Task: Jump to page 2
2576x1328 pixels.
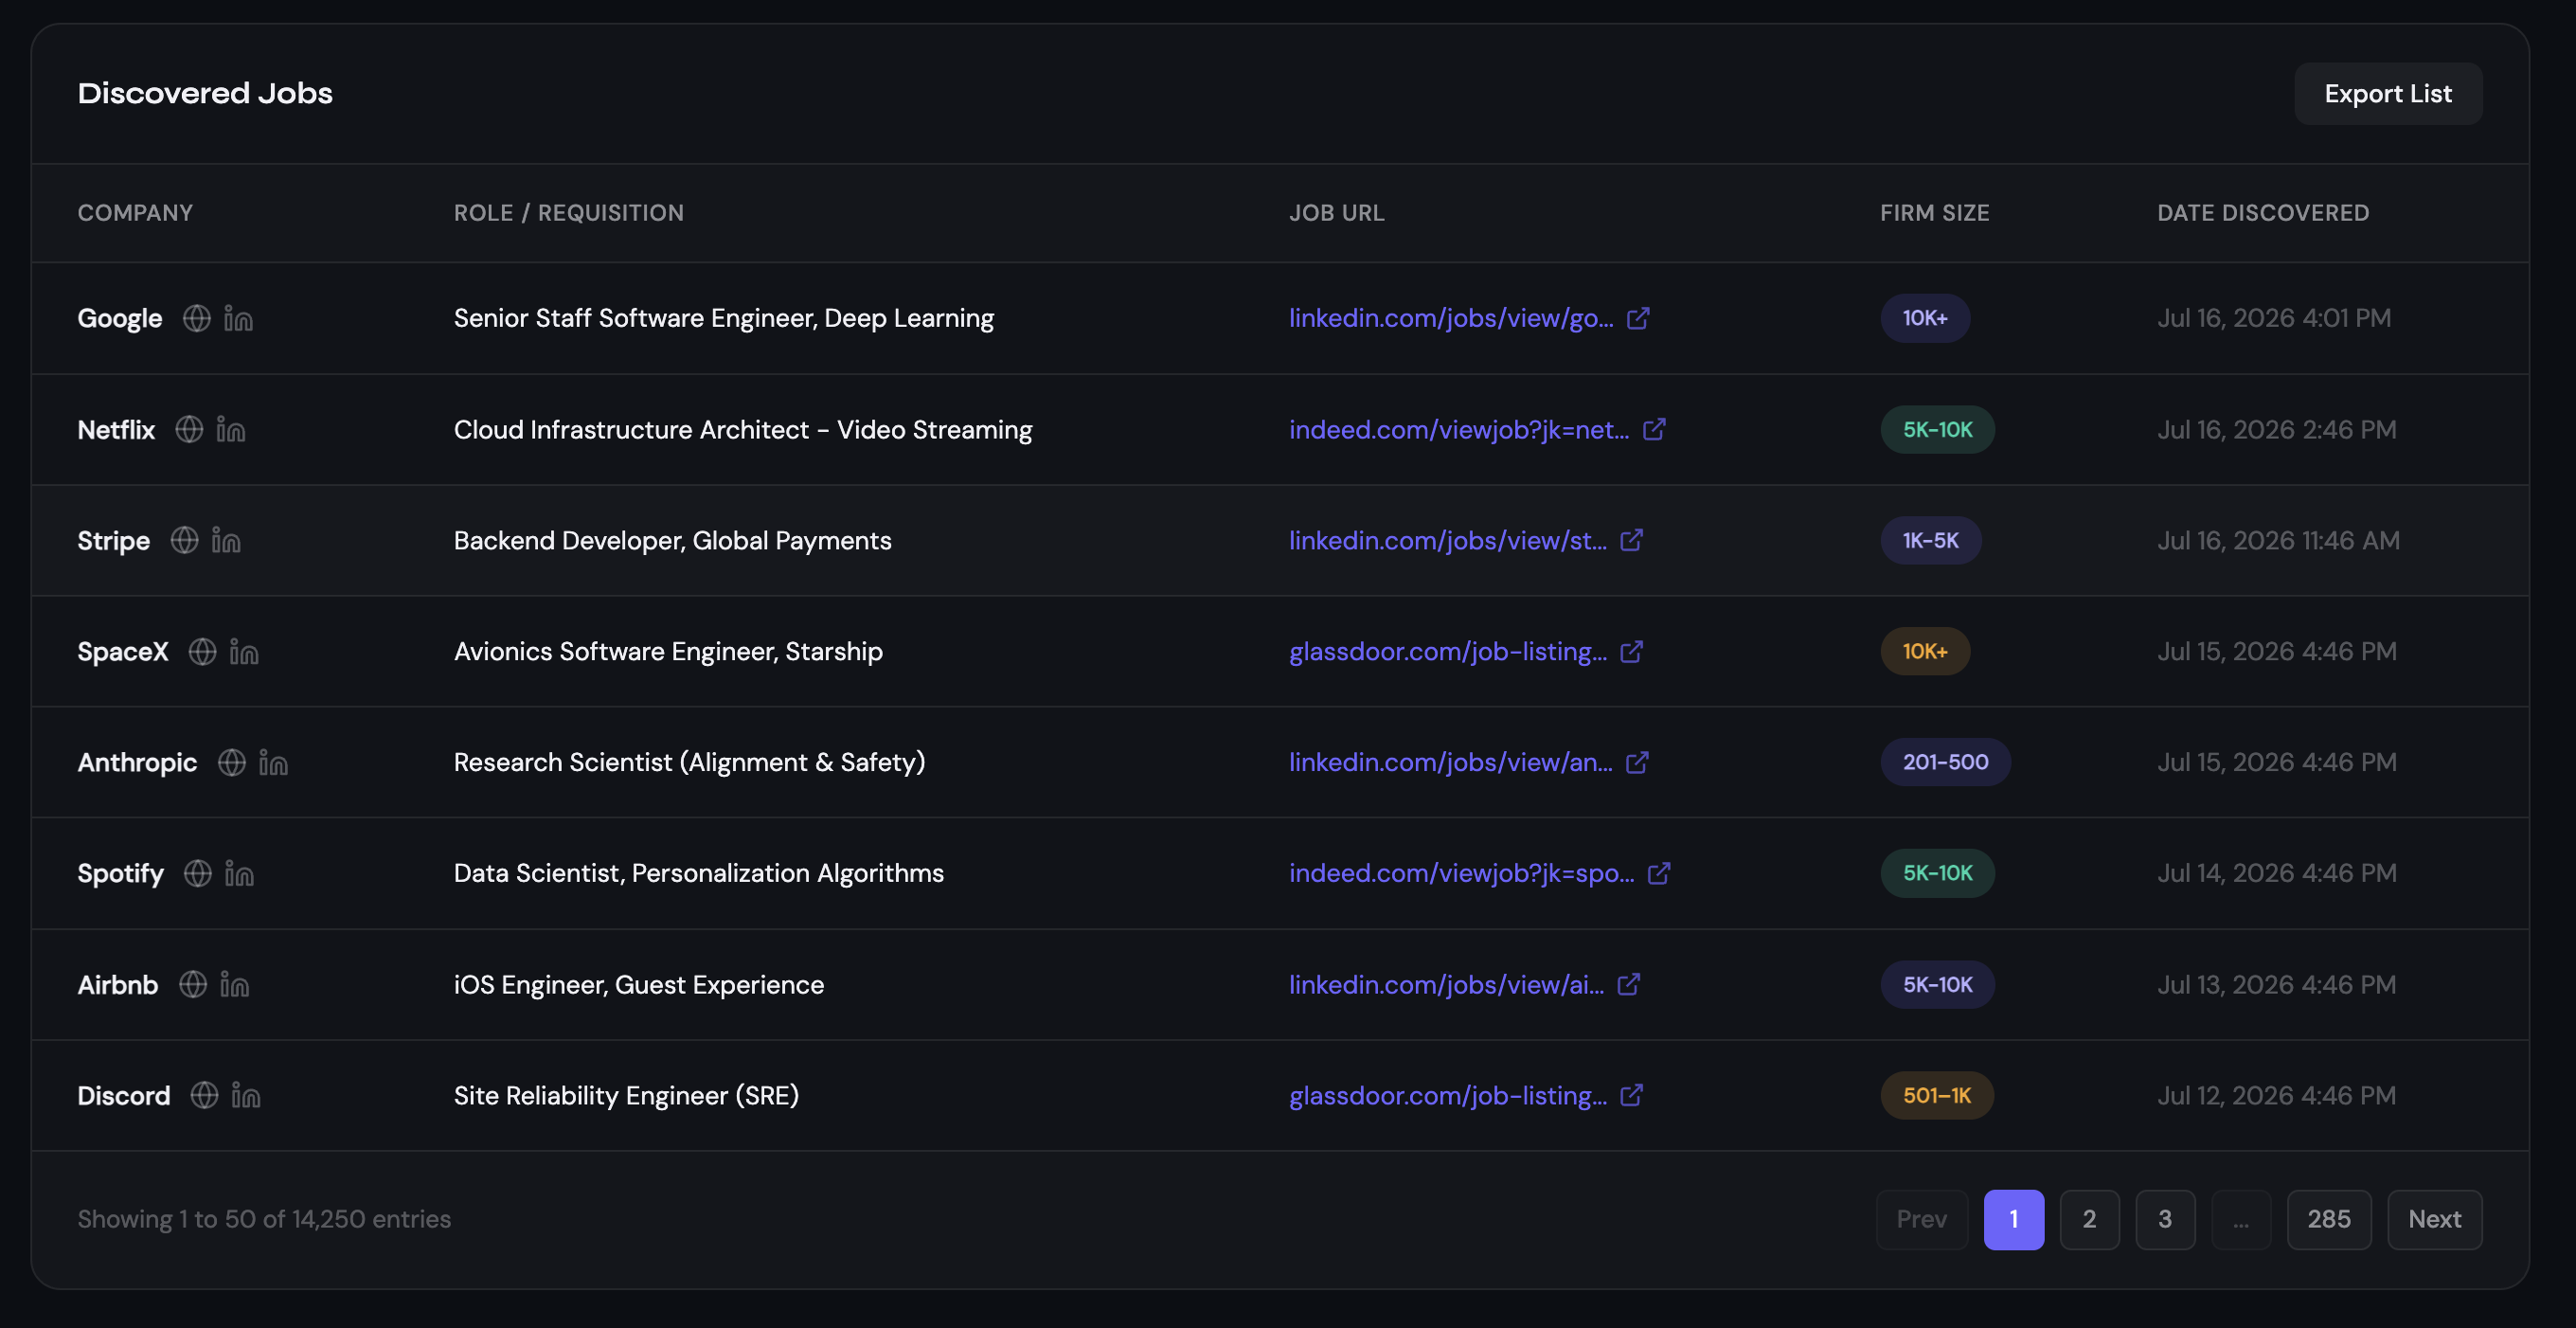Action: point(2090,1219)
